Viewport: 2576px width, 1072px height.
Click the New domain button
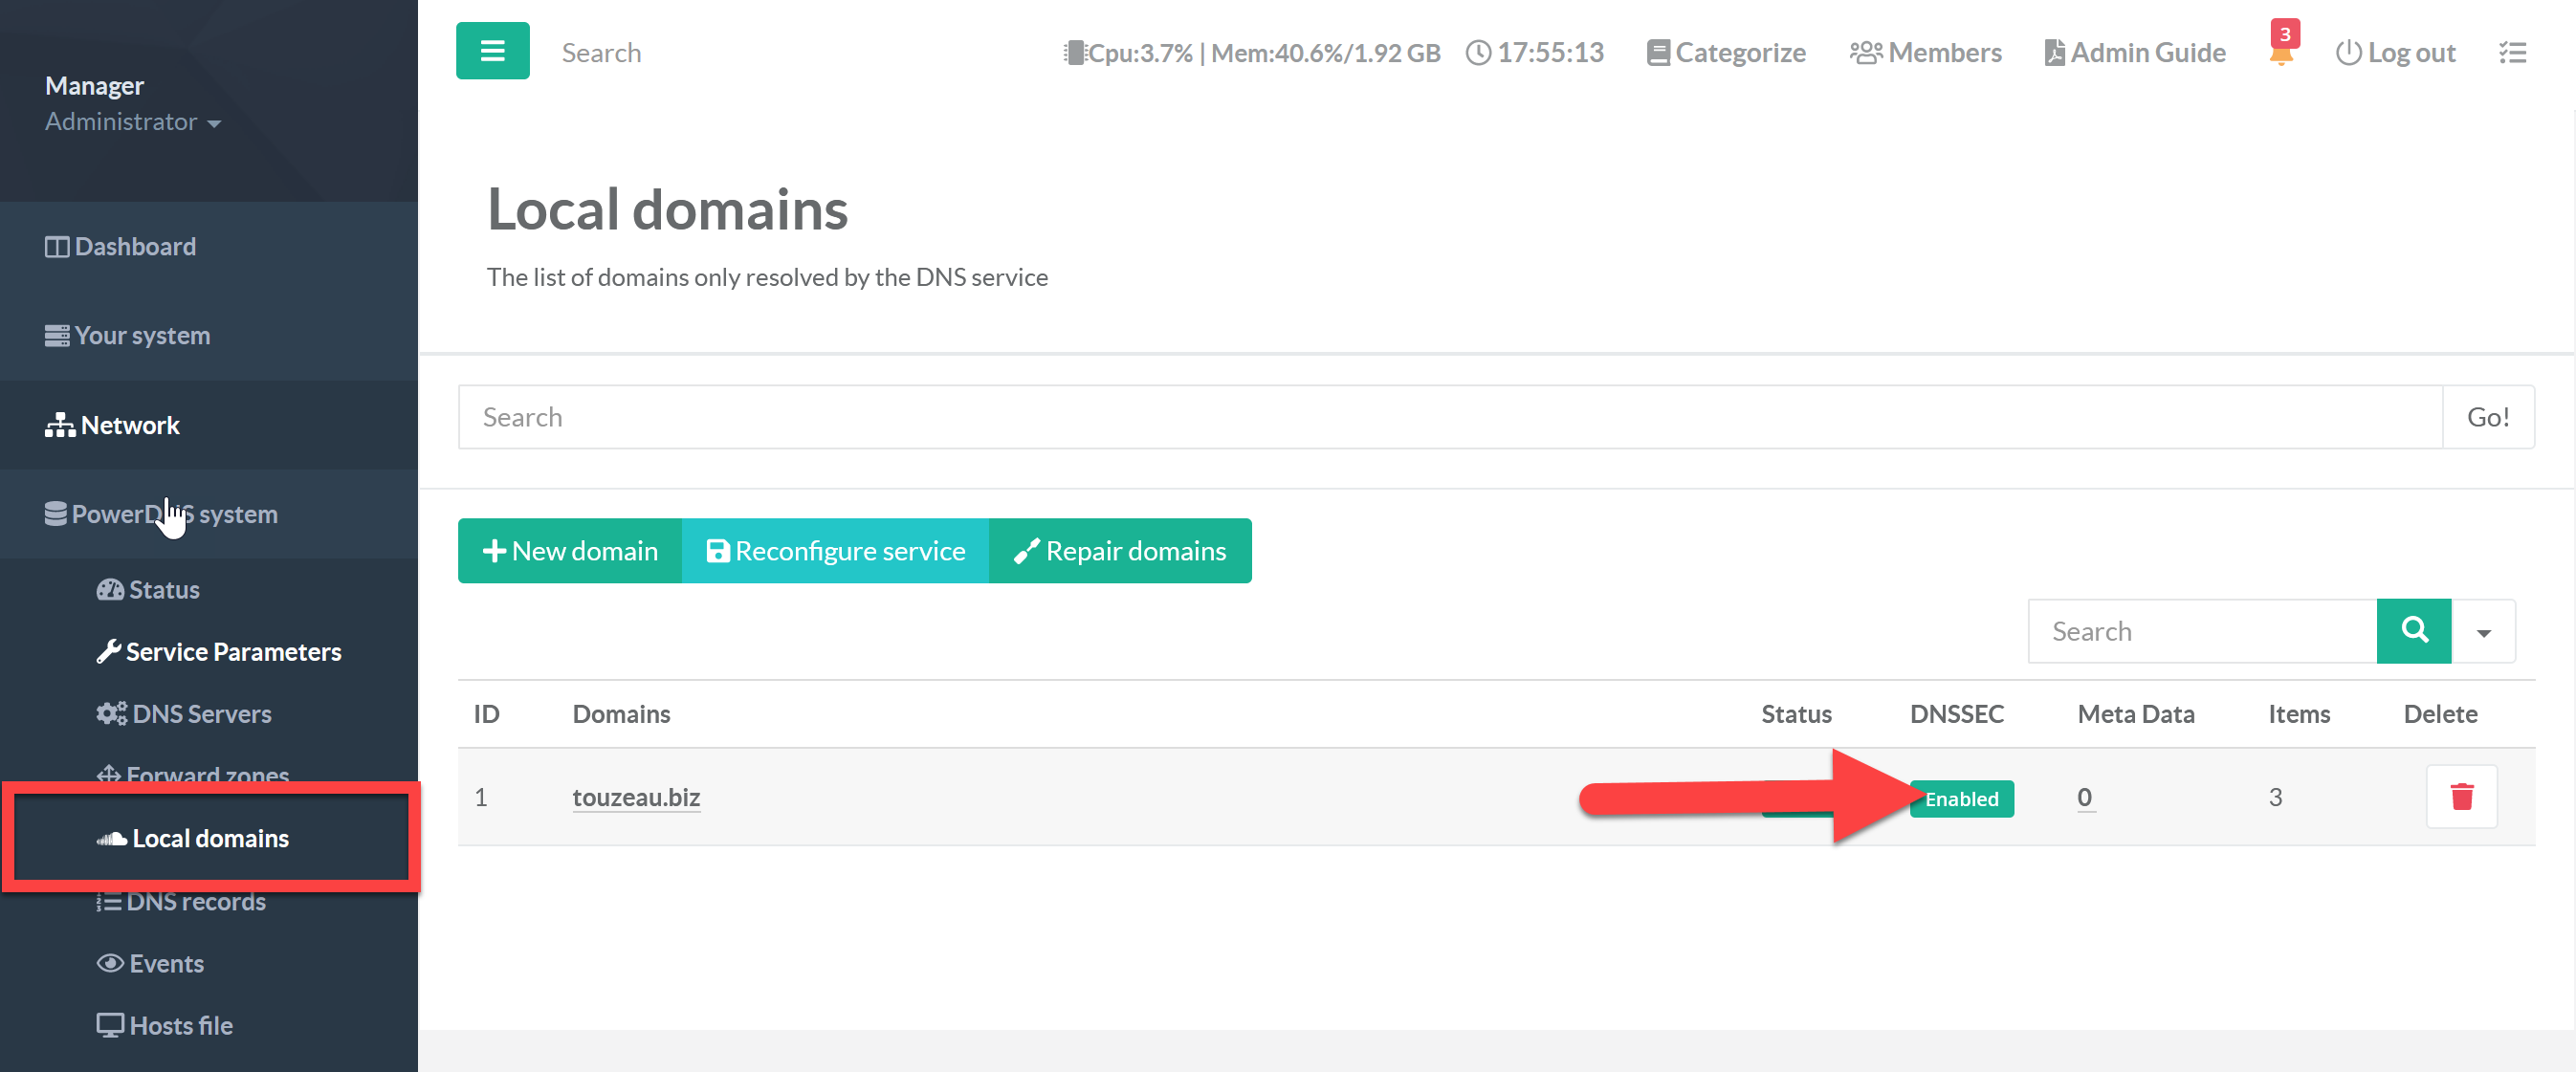point(570,550)
